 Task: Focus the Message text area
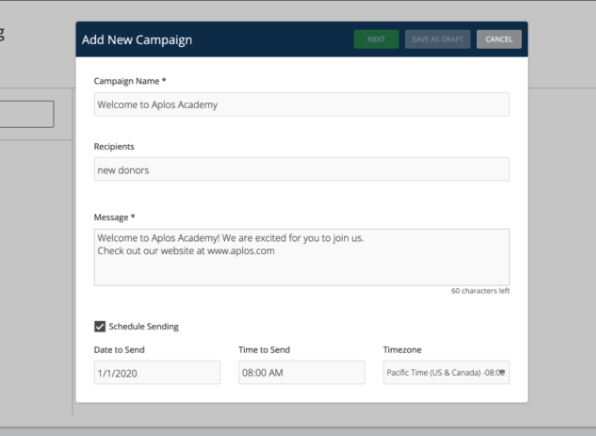301,257
